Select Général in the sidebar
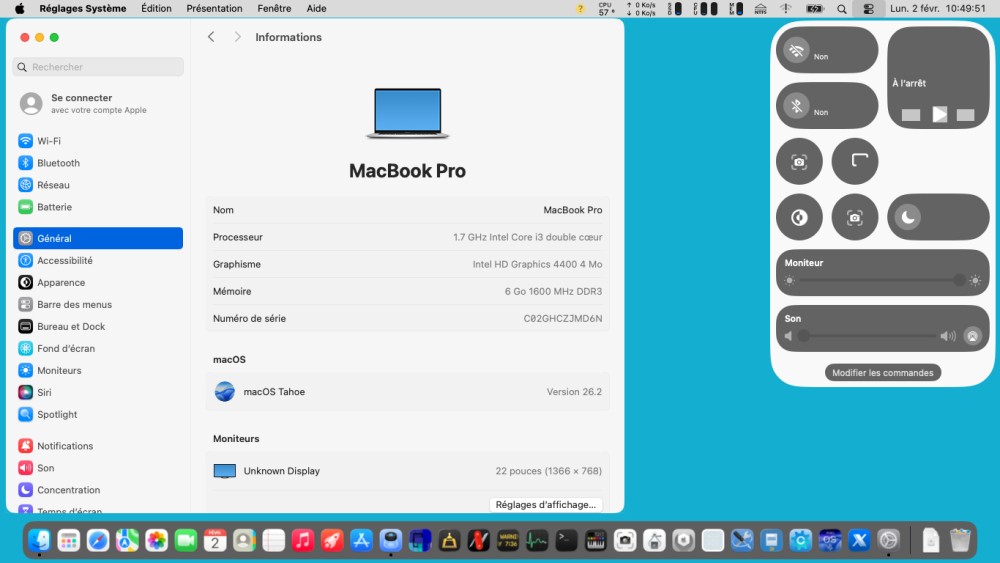This screenshot has width=1000, height=563. click(x=98, y=238)
